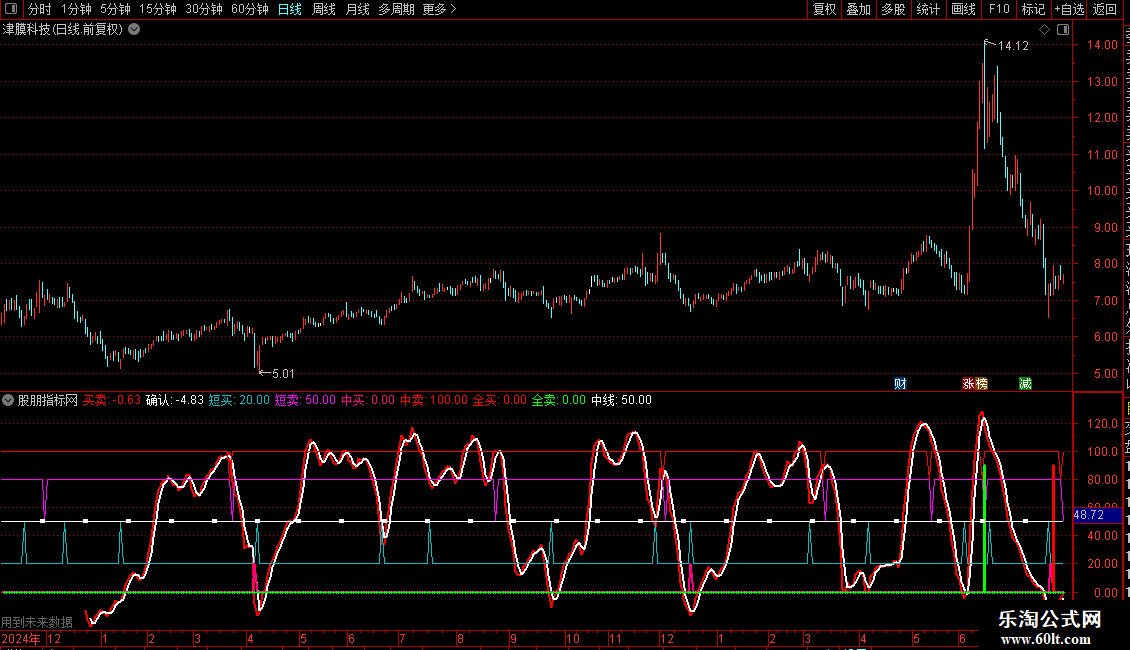
Task: Click the 5.00 price axis label
Action: pyautogui.click(x=1105, y=374)
